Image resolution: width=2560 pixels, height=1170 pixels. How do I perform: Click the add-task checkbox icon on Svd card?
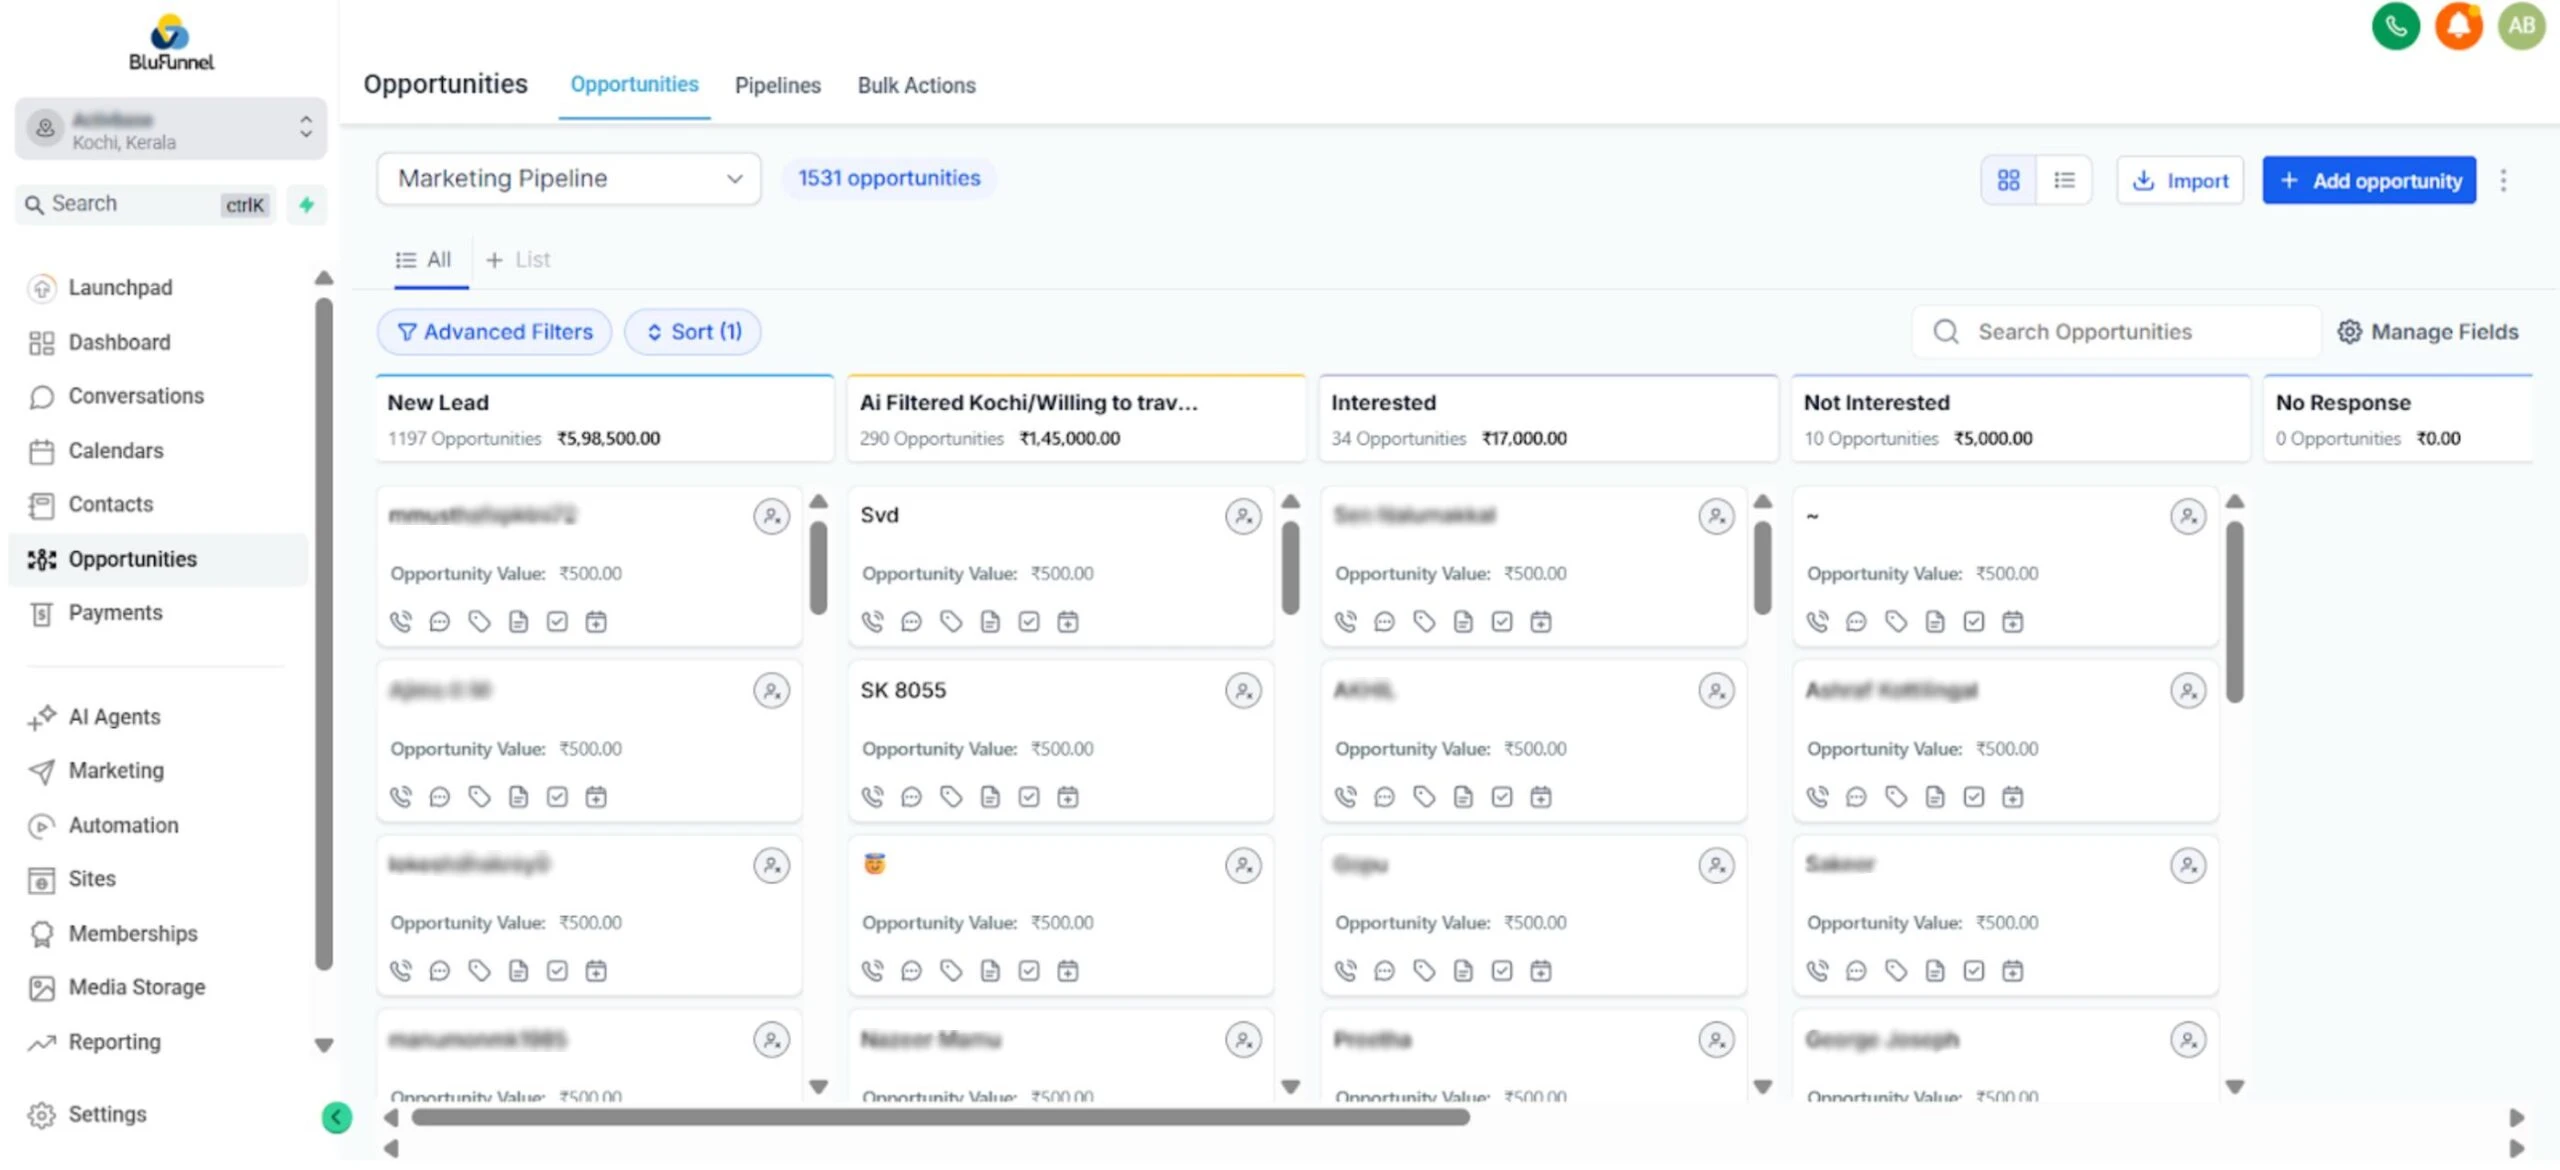click(1029, 621)
